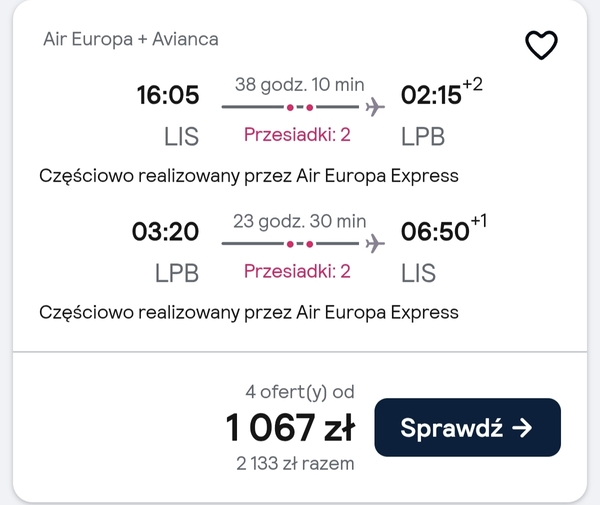Viewport: 600px width, 505px height.
Task: Select the 03:20 return departure time
Action: click(x=165, y=231)
